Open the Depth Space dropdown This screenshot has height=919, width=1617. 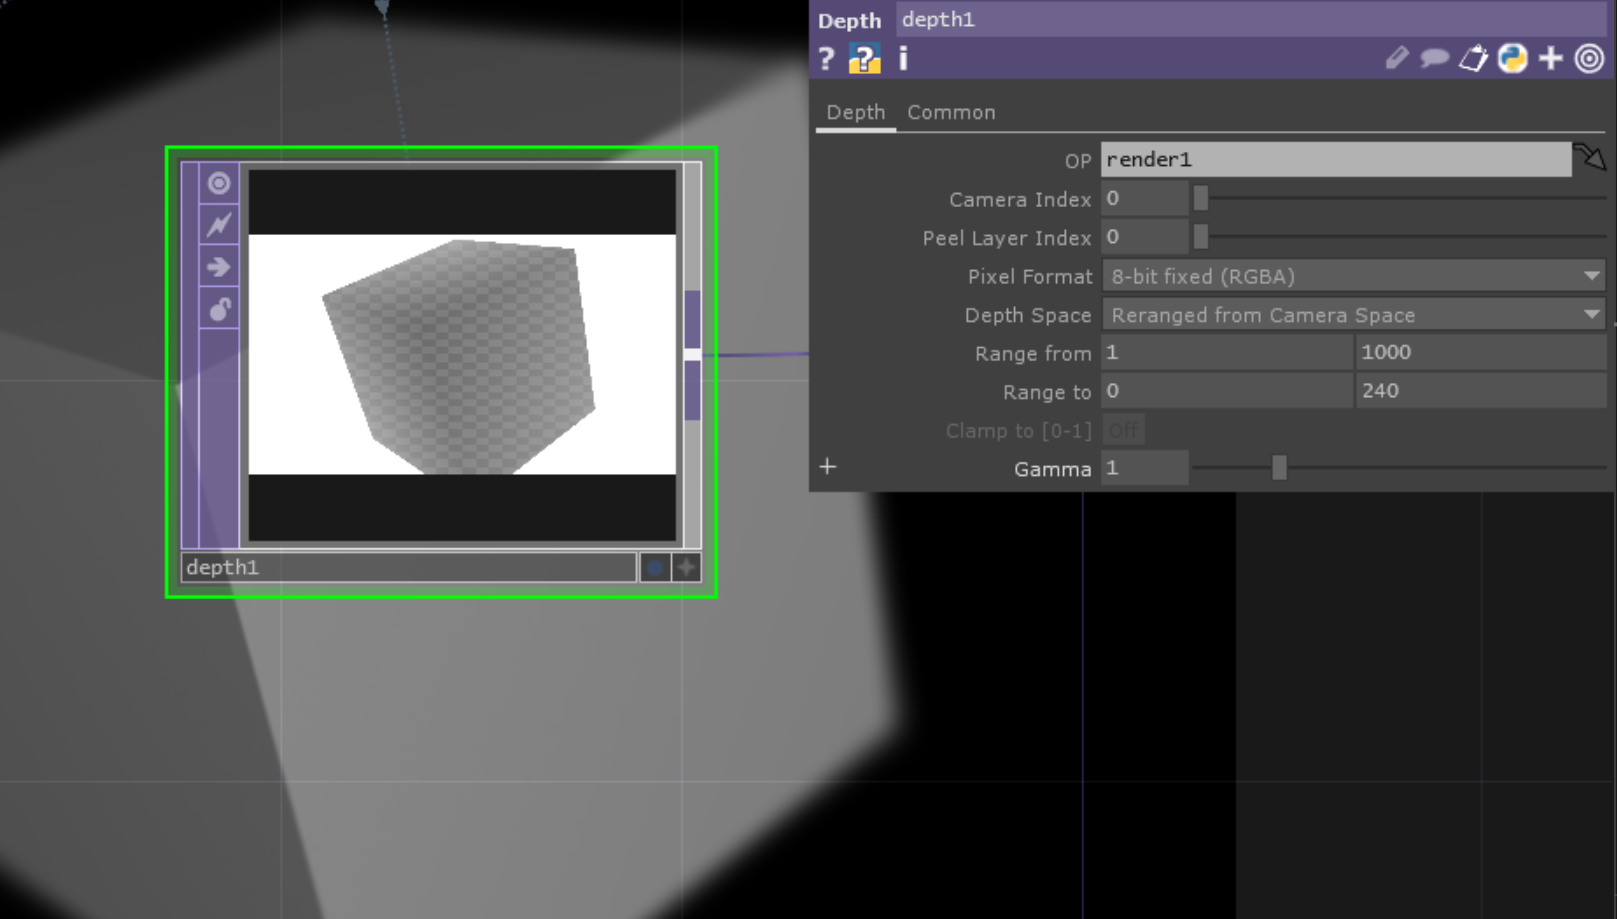pos(1354,315)
